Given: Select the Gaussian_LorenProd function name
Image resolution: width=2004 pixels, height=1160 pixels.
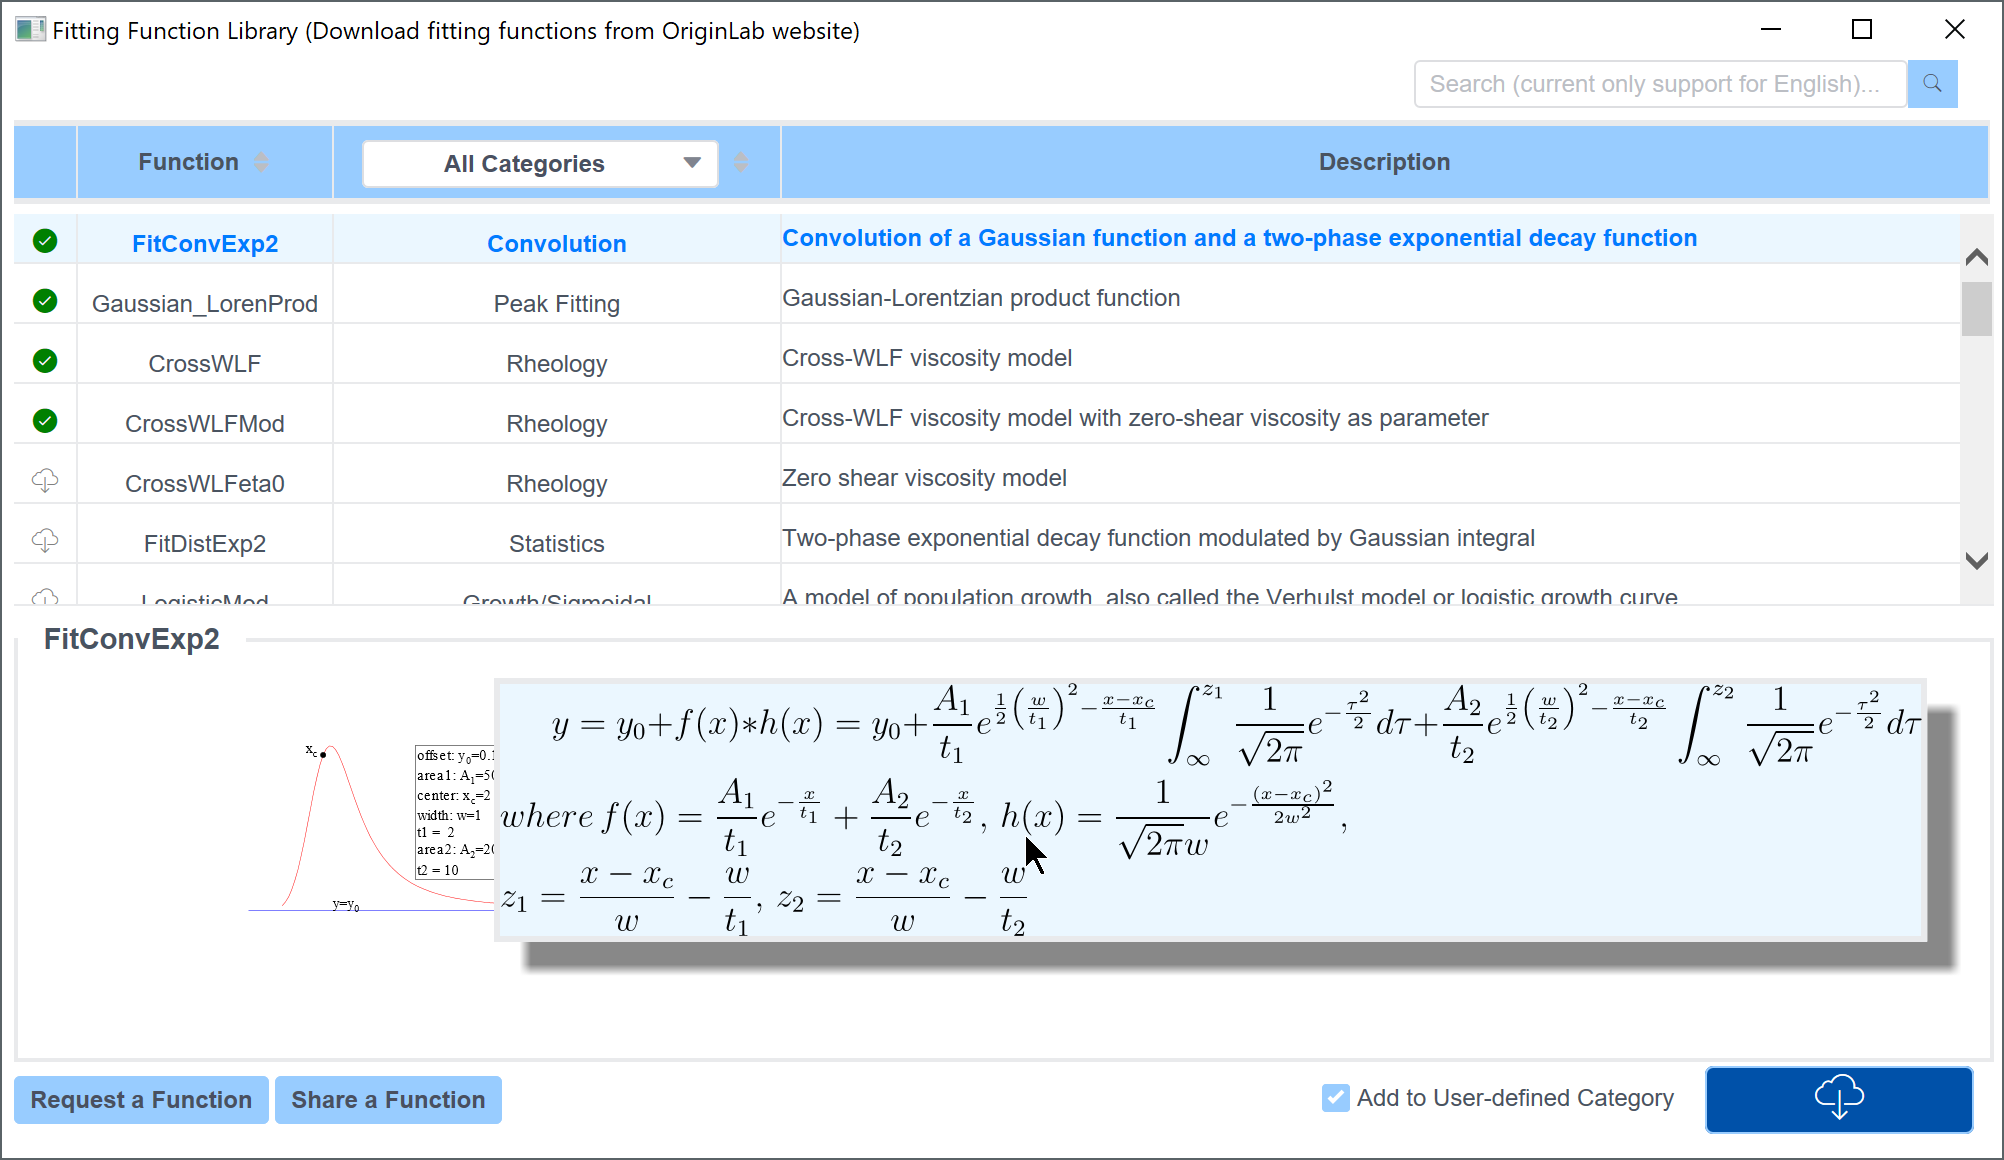Looking at the screenshot, I should click(x=205, y=304).
